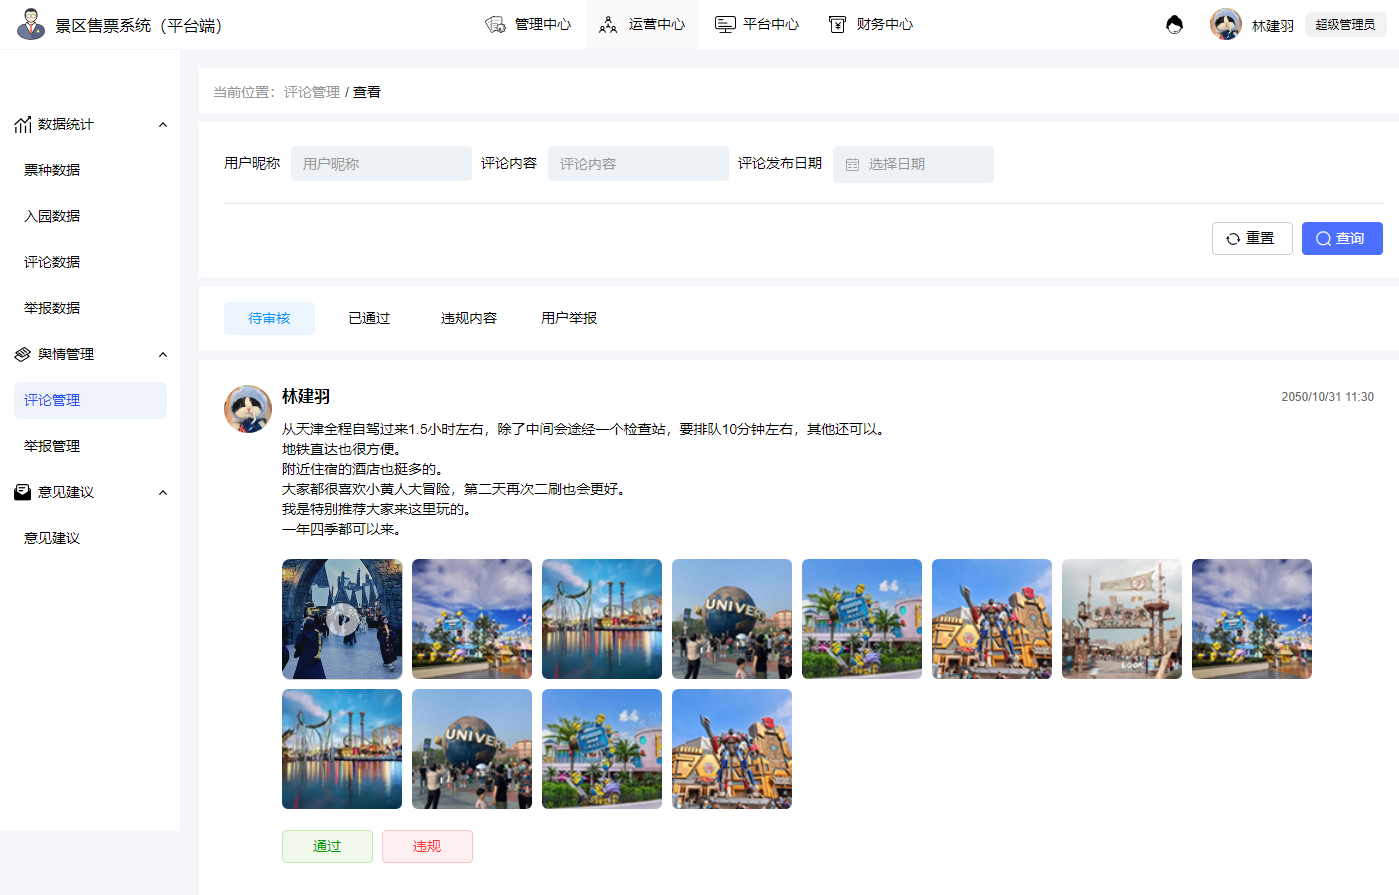Viewport: 1399px width, 895px height.
Task: Collapse the 数据统计 sidebar group
Action: coord(163,124)
